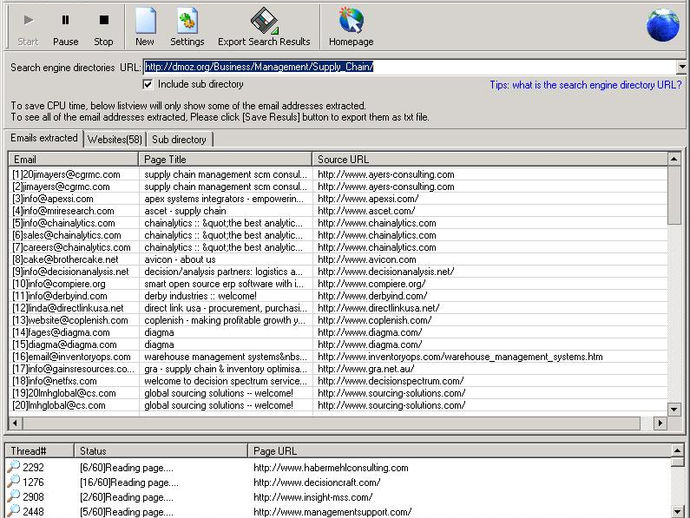Click the Thread# column header
This screenshot has height=518, width=690.
click(39, 451)
